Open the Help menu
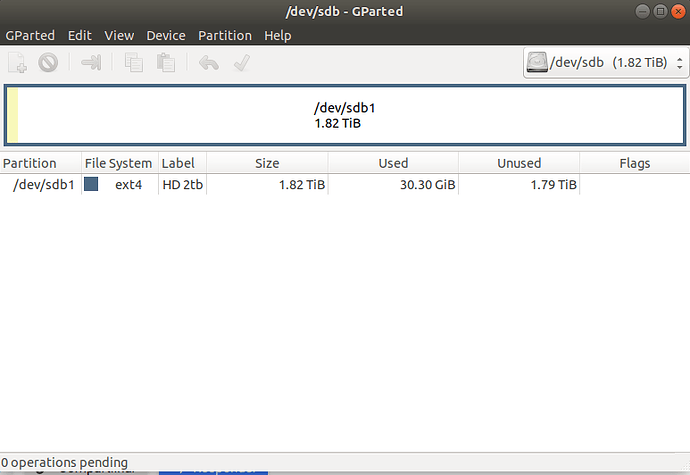The width and height of the screenshot is (690, 475). (278, 35)
